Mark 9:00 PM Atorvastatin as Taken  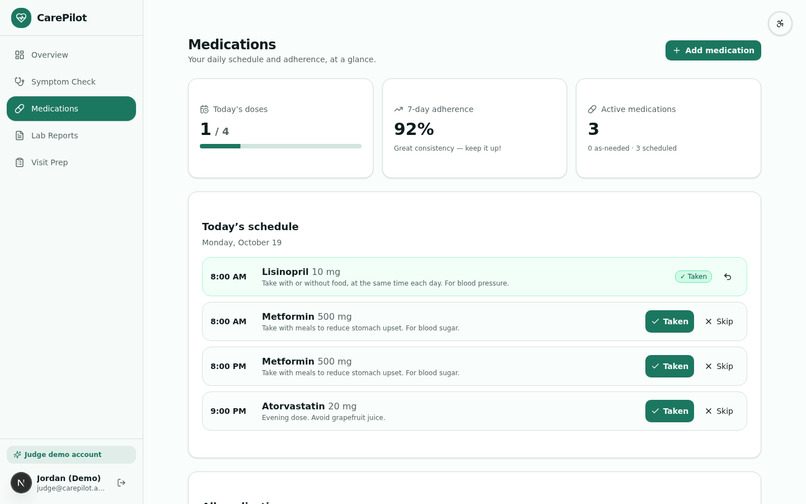click(x=669, y=411)
